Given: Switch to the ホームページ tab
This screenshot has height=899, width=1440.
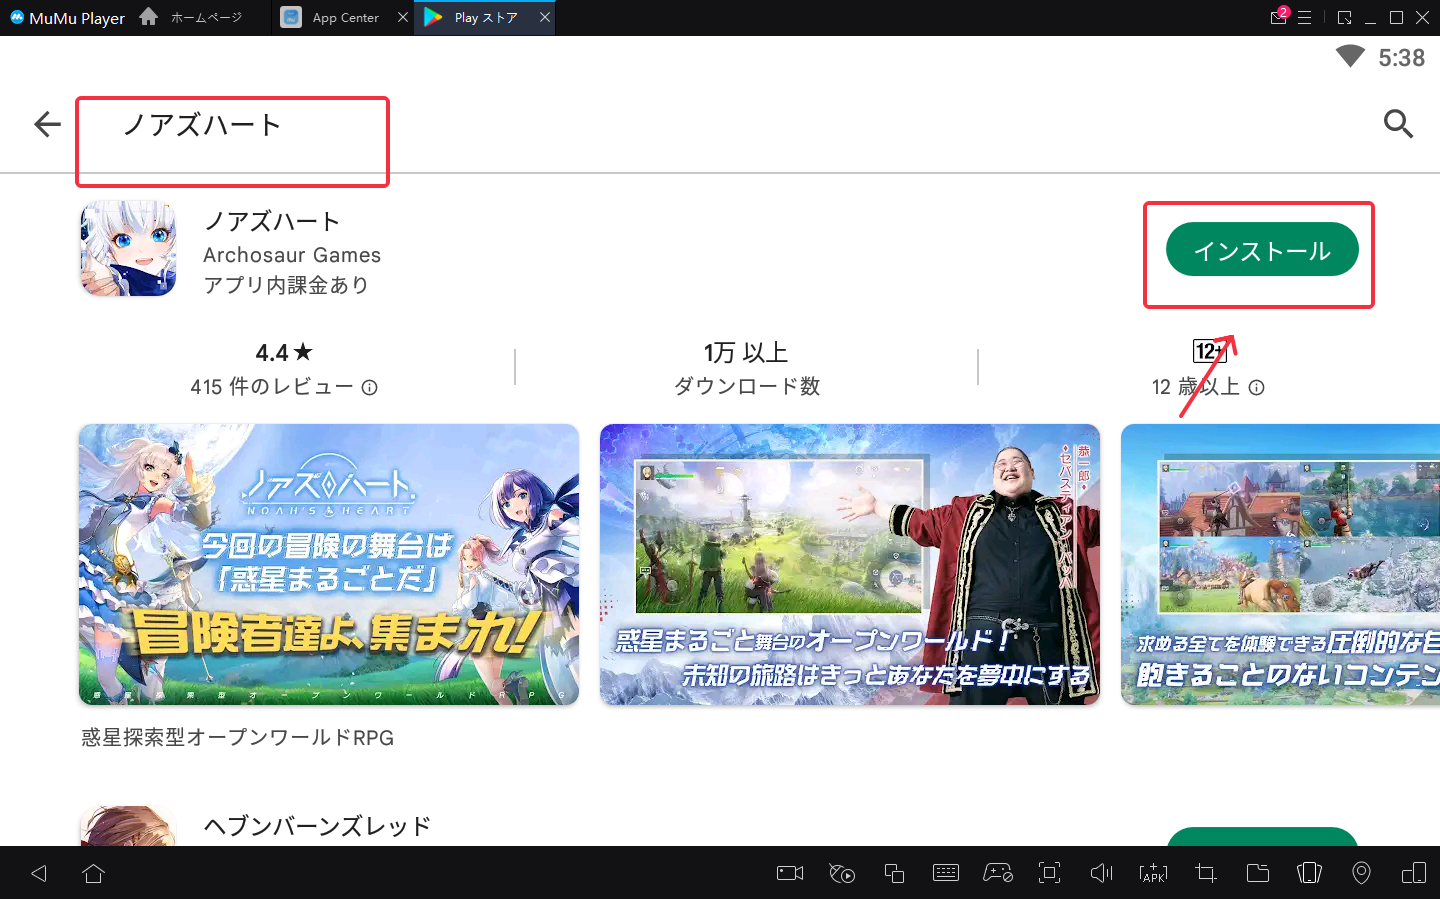Looking at the screenshot, I should [192, 17].
